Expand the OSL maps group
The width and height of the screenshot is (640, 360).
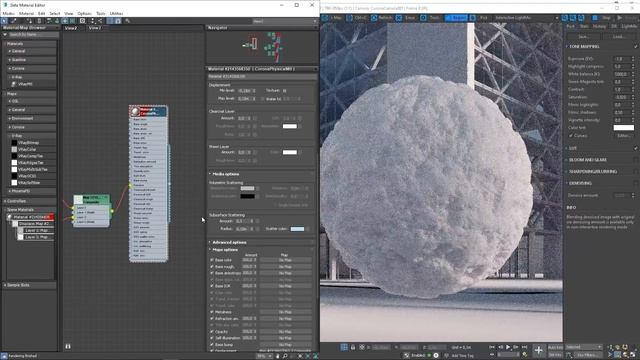(x=31, y=101)
